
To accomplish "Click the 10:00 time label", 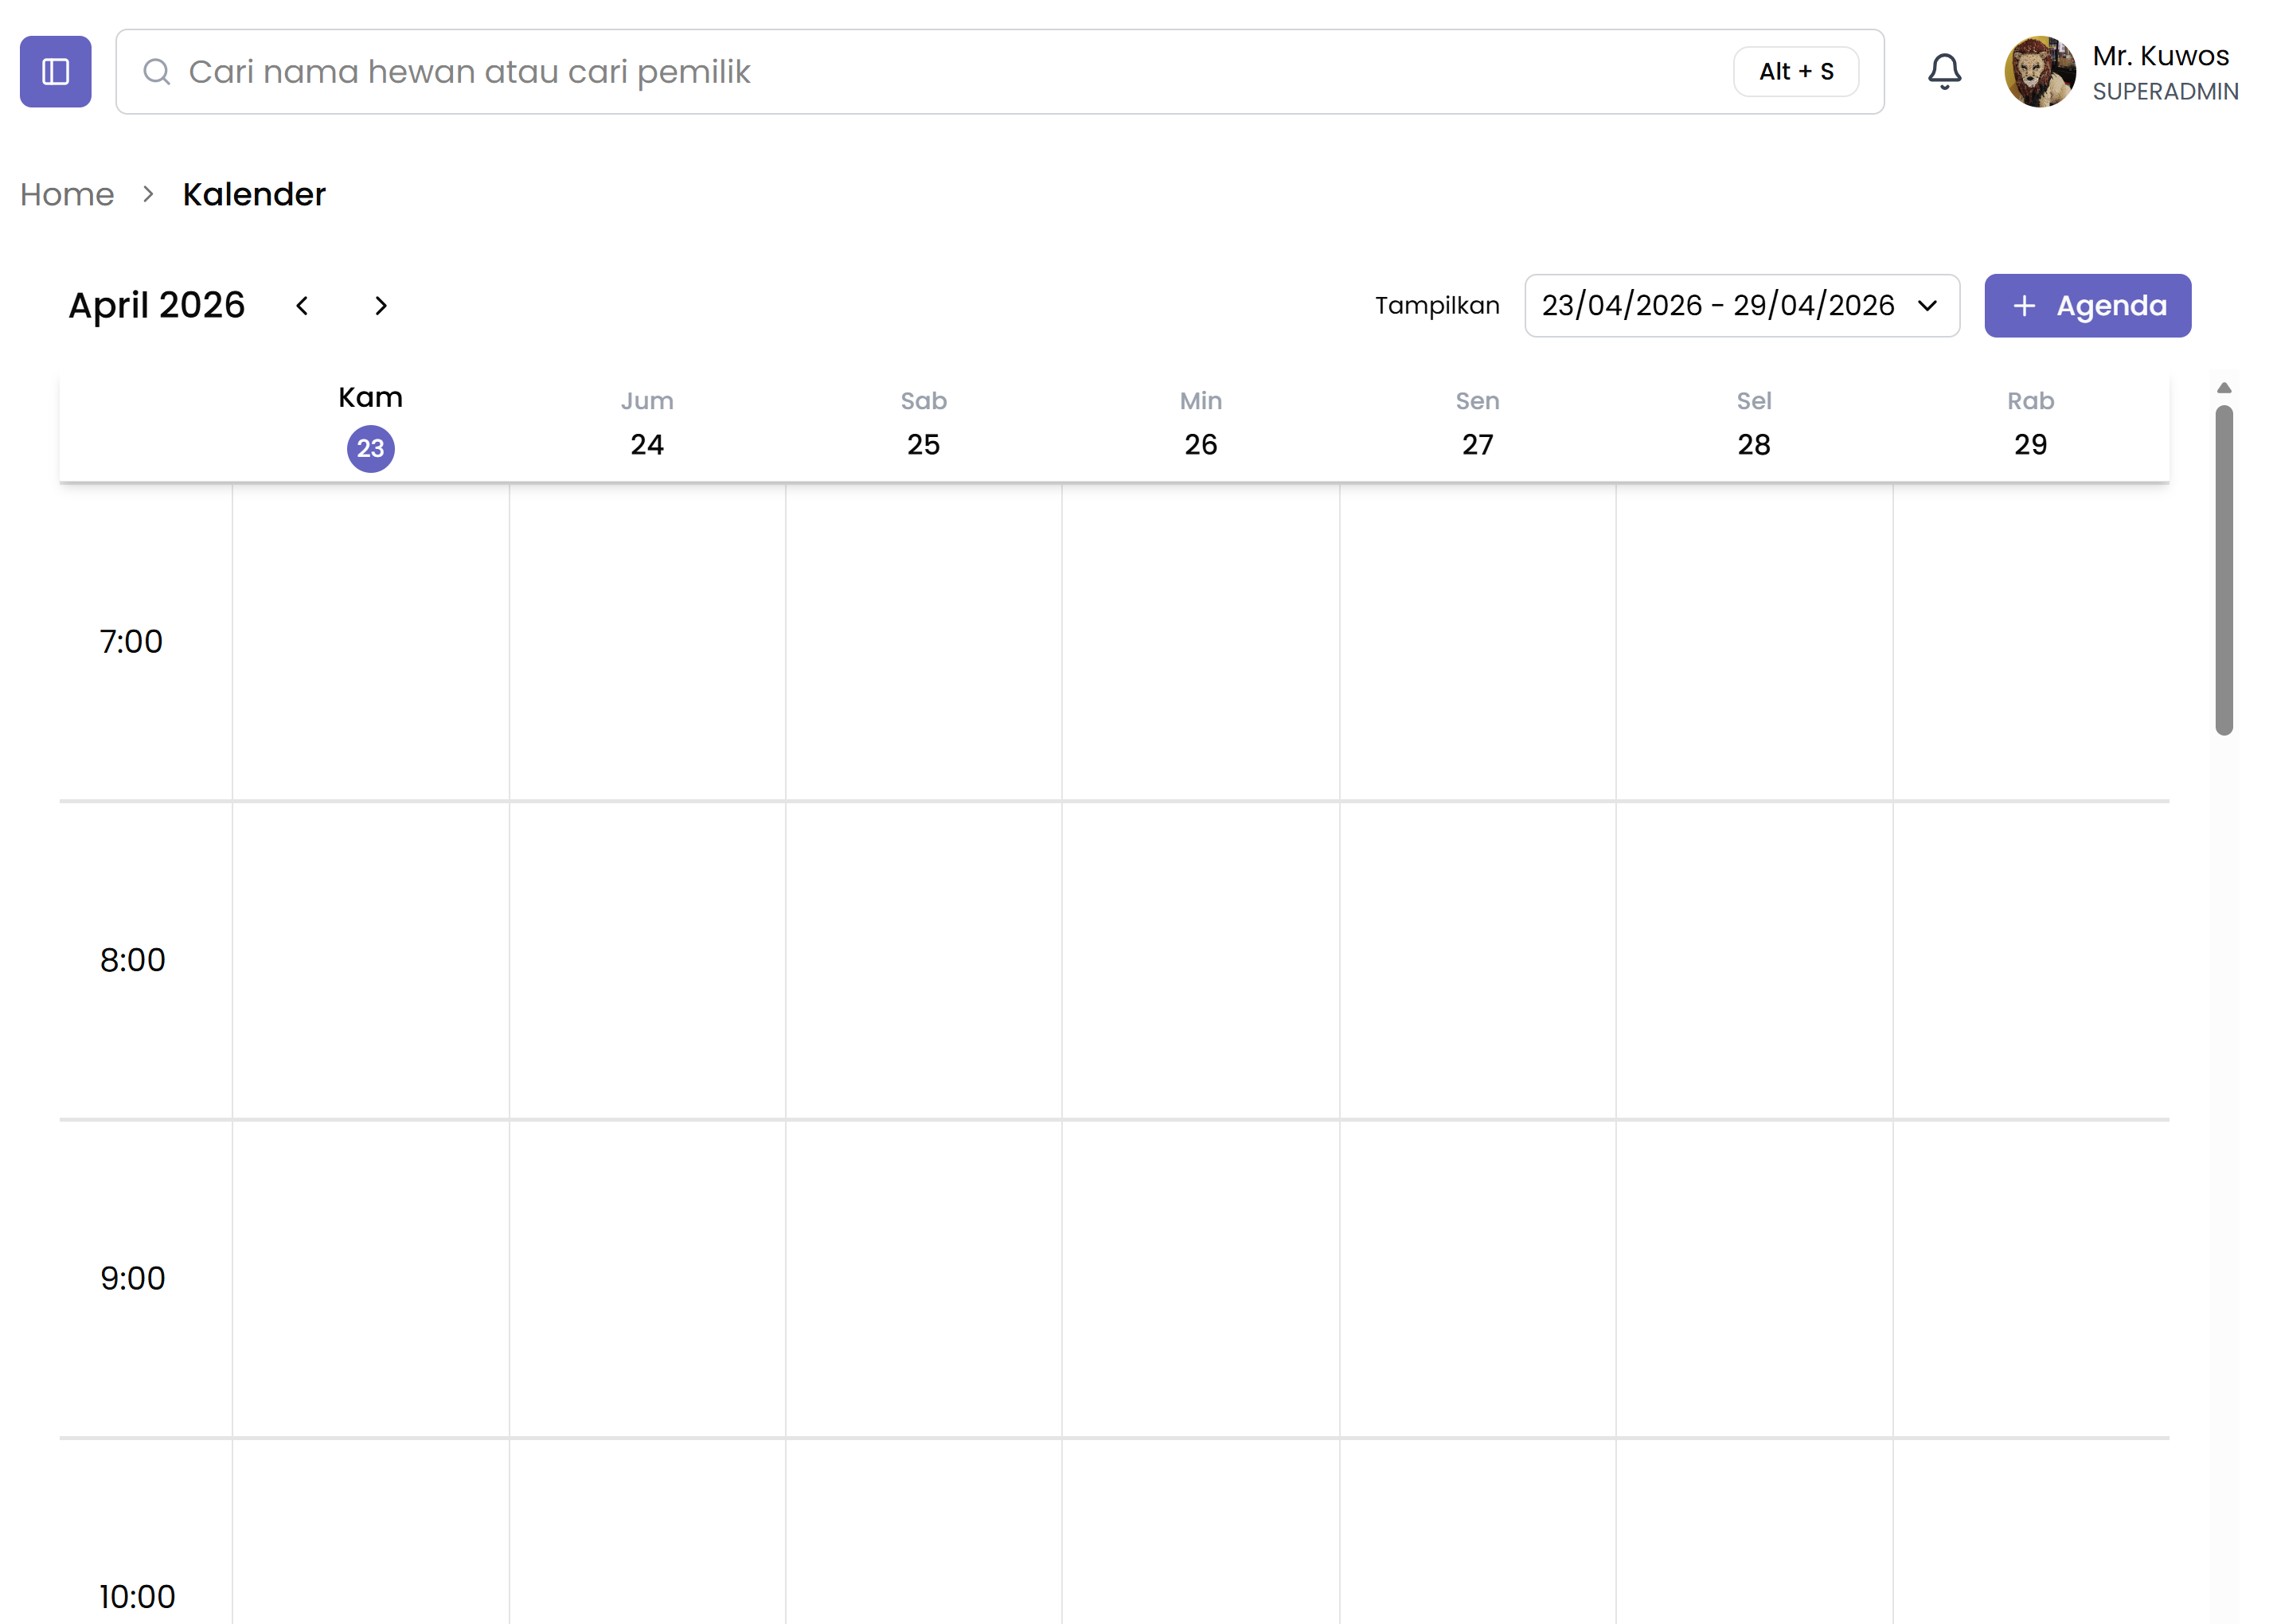I will click(x=137, y=1597).
